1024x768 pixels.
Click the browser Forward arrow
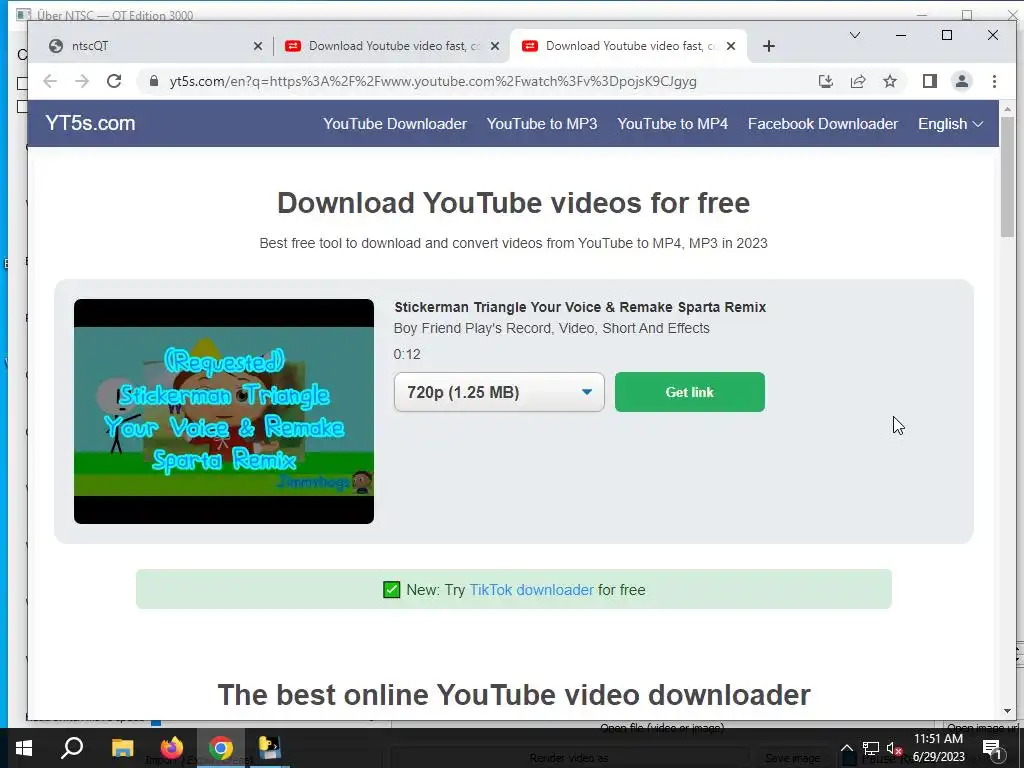click(82, 81)
